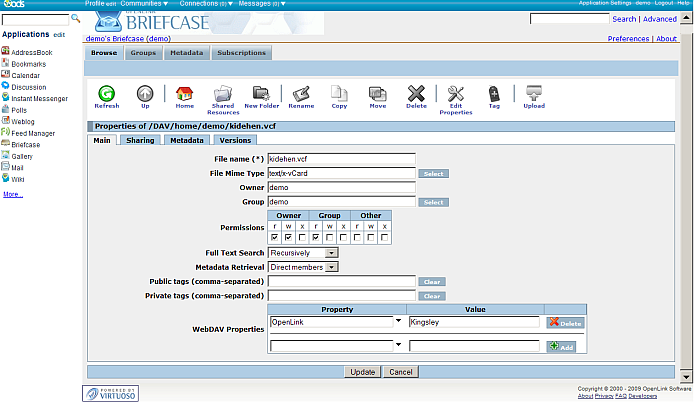Image resolution: width=700 pixels, height=413 pixels.
Task: Click the Rename icon in the toolbar
Action: (x=301, y=93)
